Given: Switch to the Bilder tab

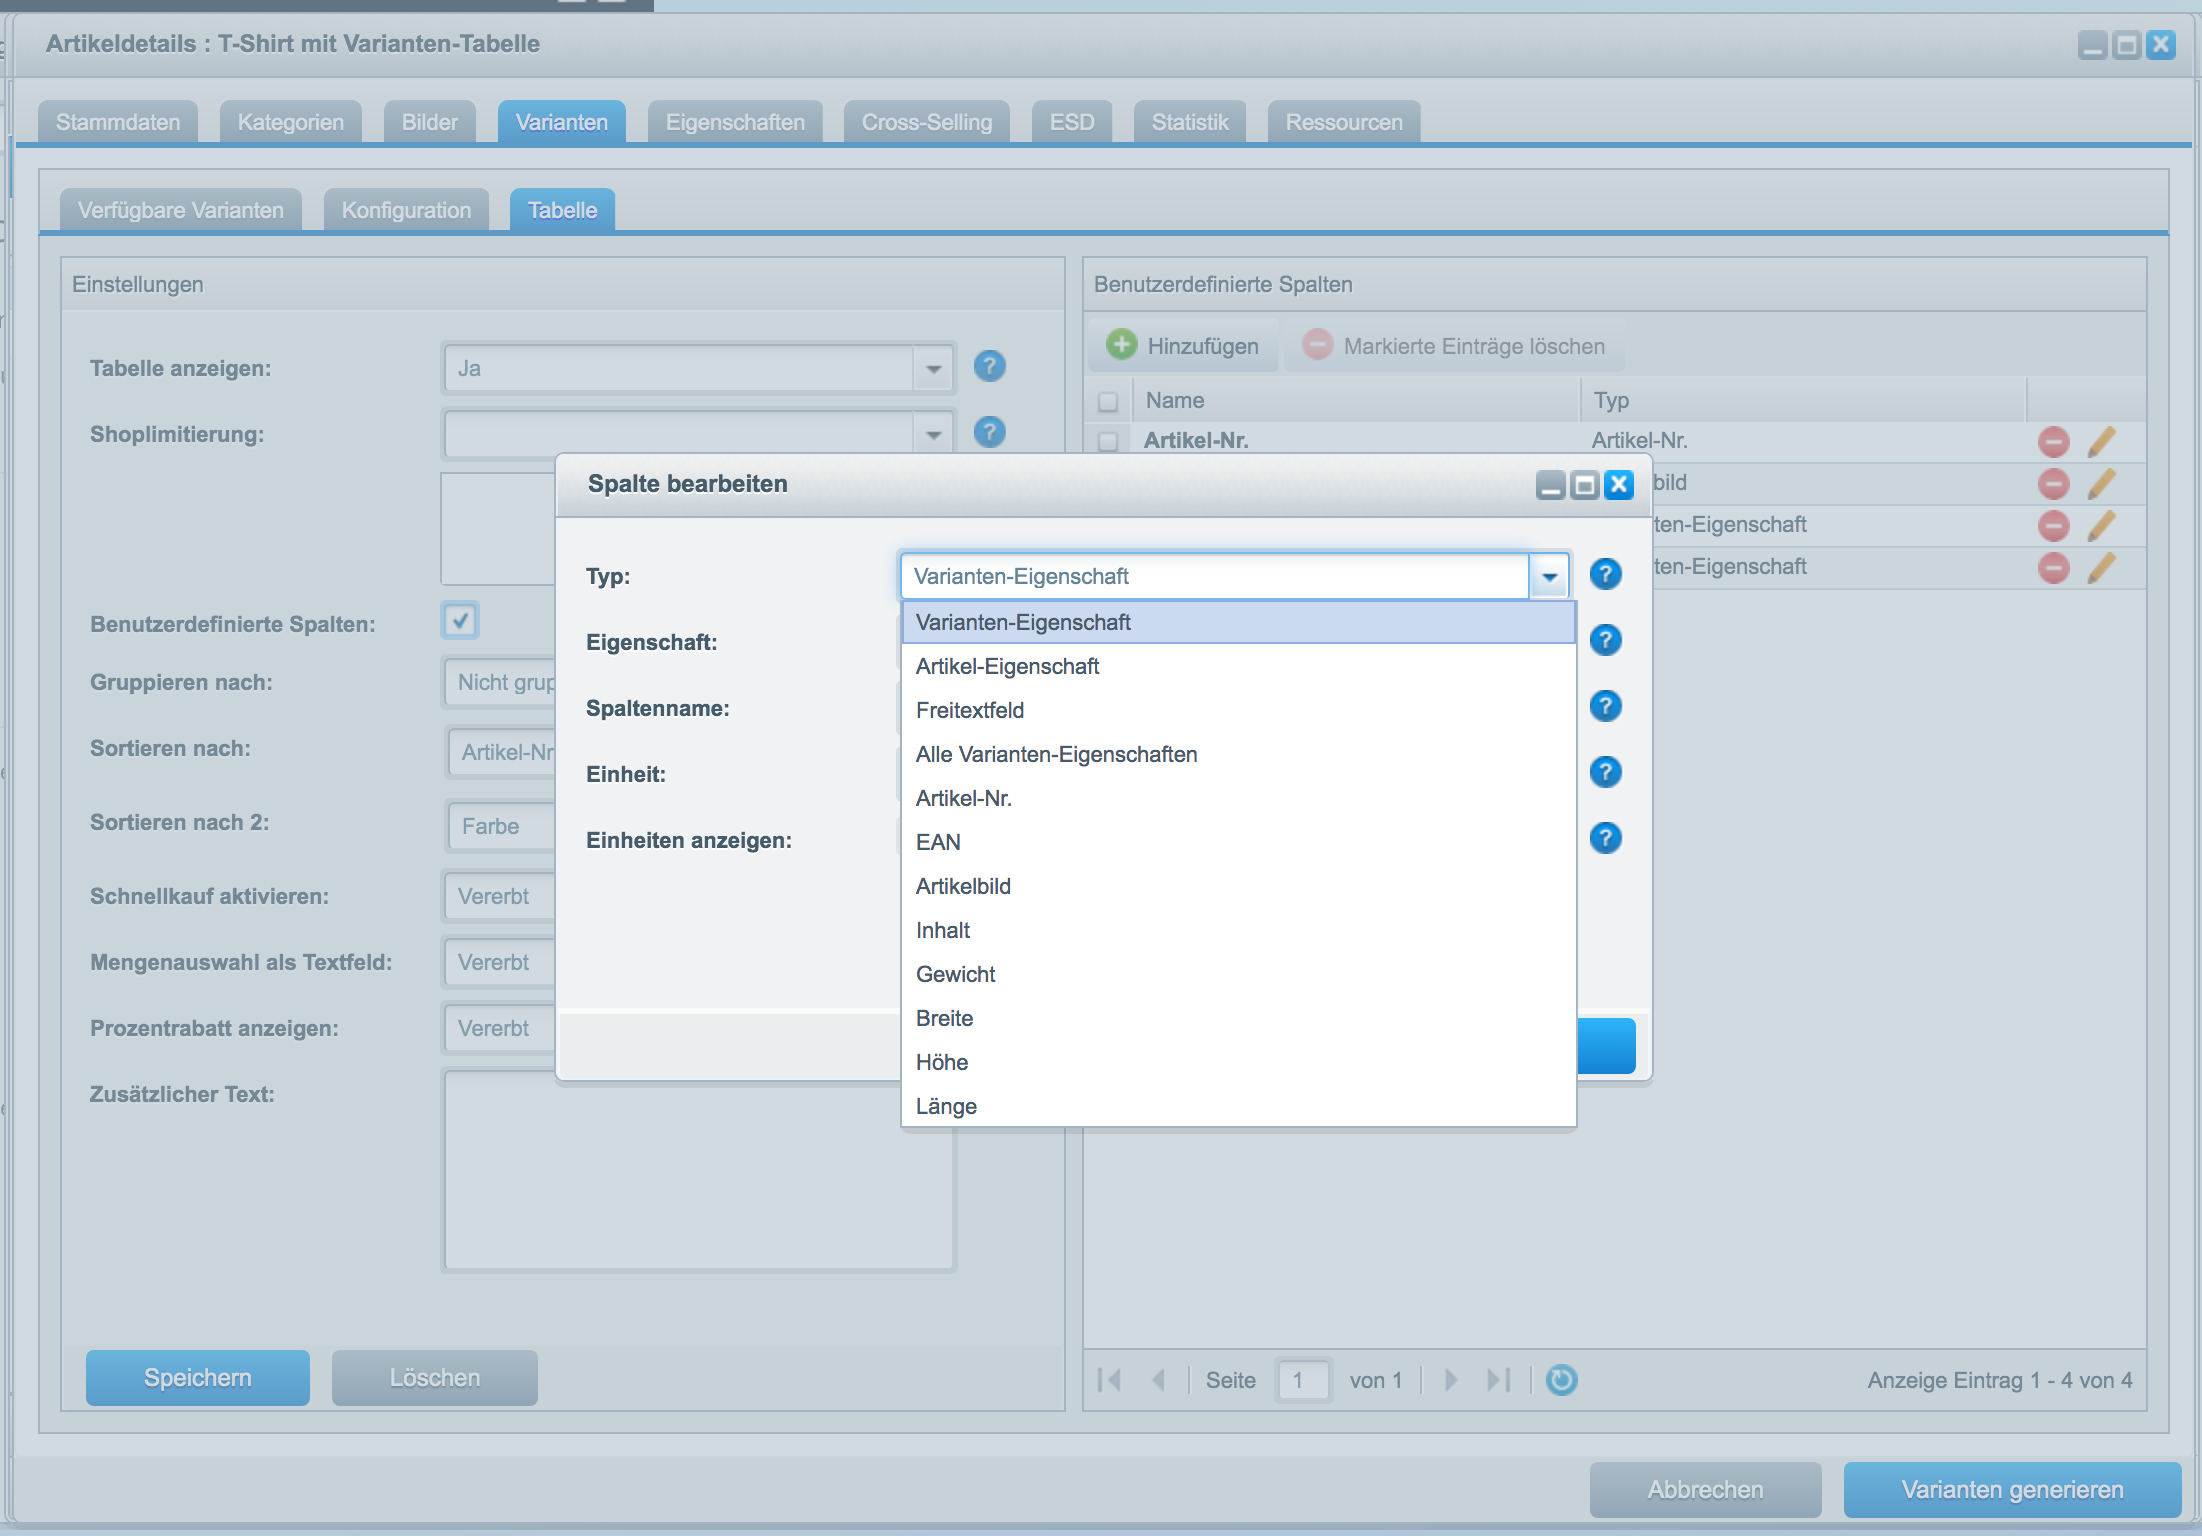Looking at the screenshot, I should [430, 122].
